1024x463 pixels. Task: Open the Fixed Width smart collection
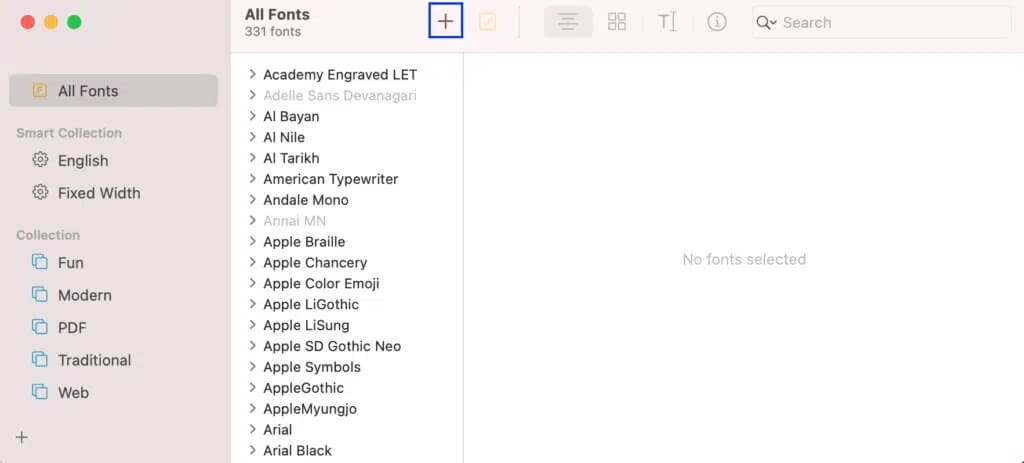[x=99, y=193]
